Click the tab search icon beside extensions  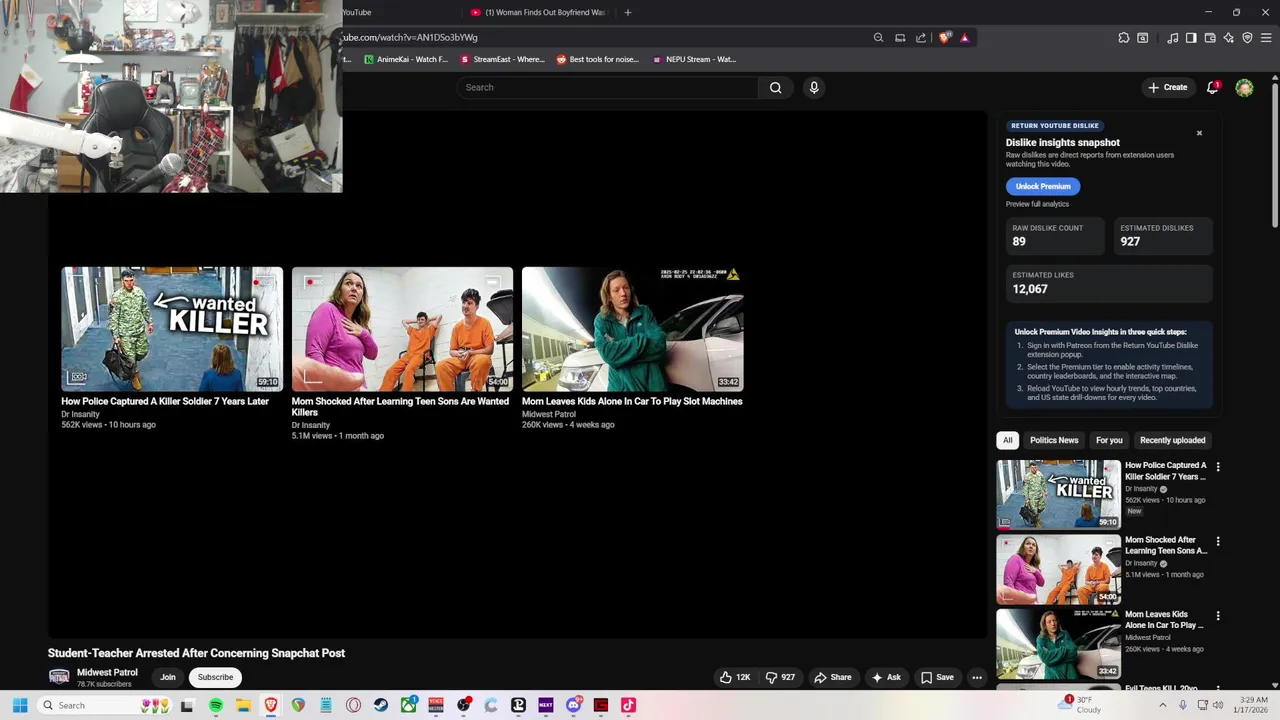point(1143,38)
